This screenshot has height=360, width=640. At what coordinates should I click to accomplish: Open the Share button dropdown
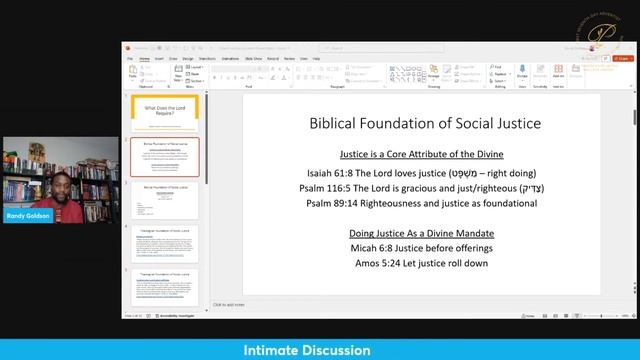631,59
